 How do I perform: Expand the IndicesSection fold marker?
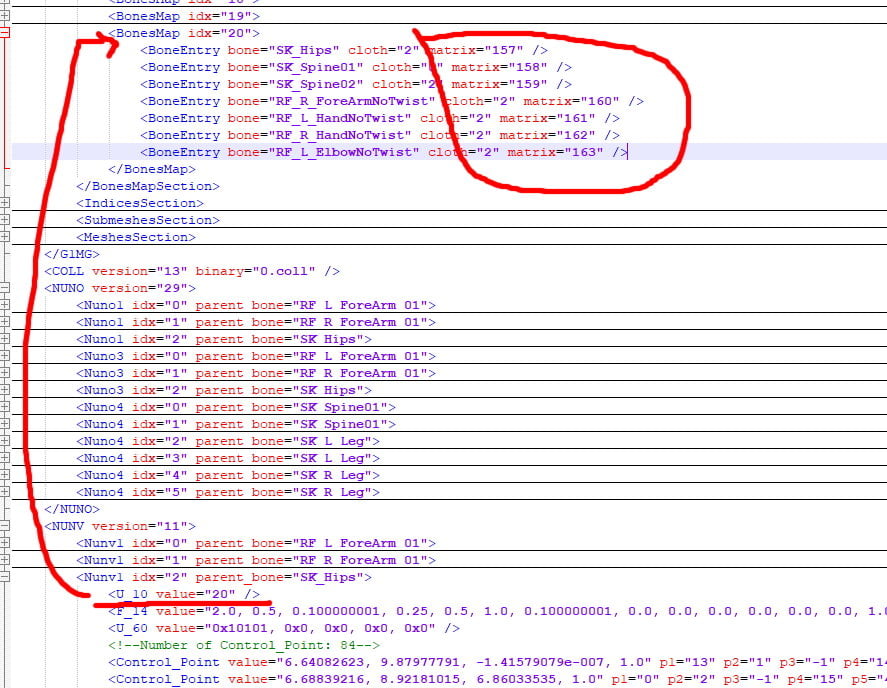point(5,203)
